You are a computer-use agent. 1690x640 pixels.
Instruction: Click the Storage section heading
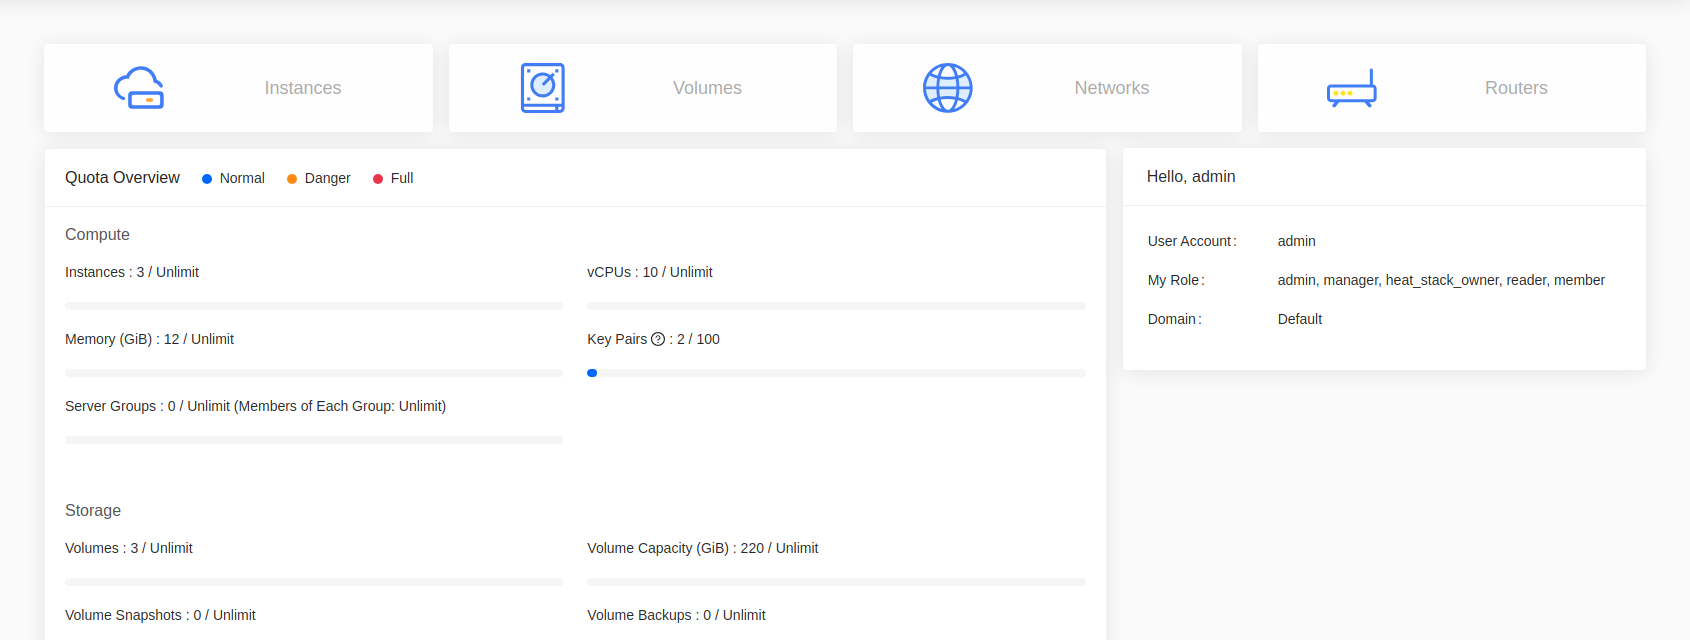coord(93,510)
